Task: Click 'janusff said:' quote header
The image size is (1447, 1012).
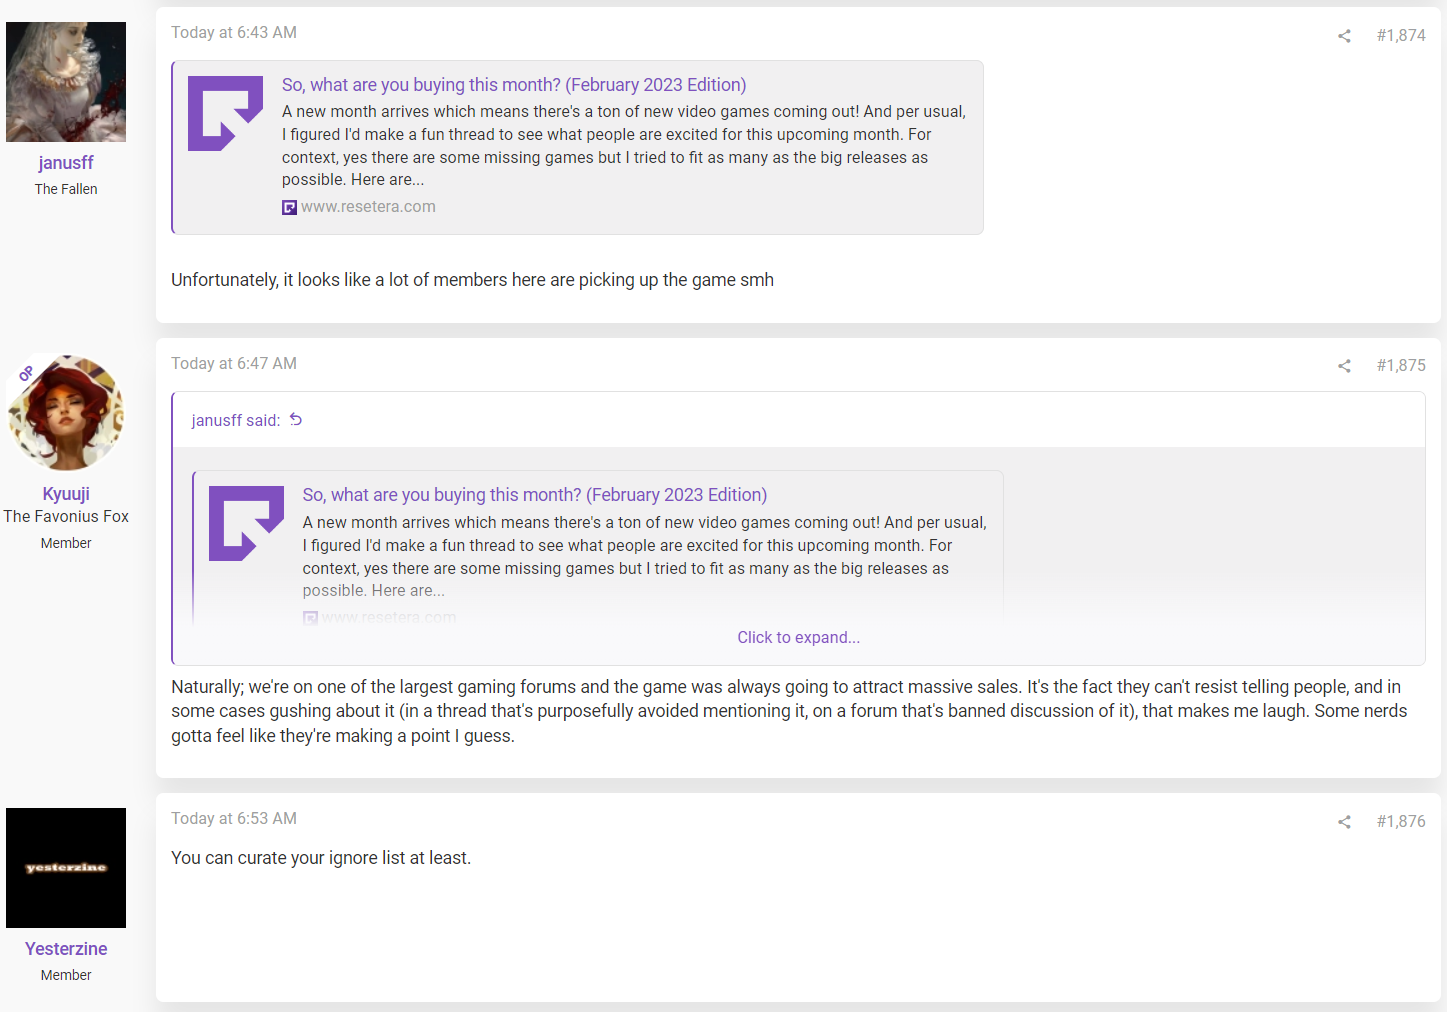Action: point(236,421)
